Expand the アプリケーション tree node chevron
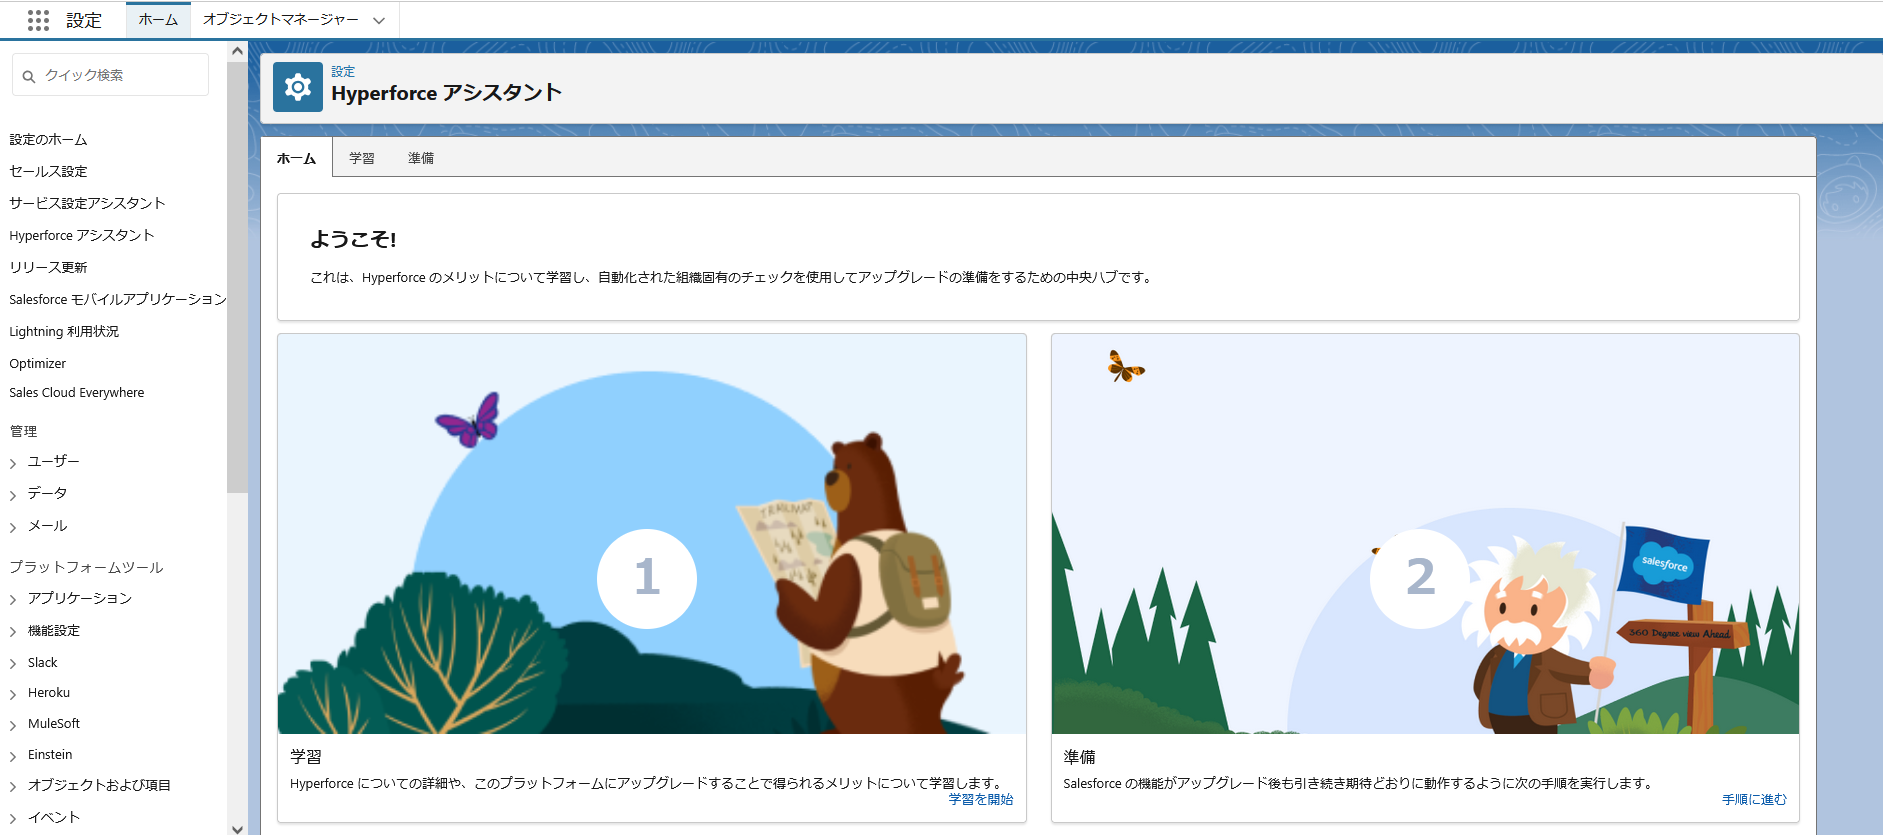Screen dimensions: 1883x835 click(13, 600)
